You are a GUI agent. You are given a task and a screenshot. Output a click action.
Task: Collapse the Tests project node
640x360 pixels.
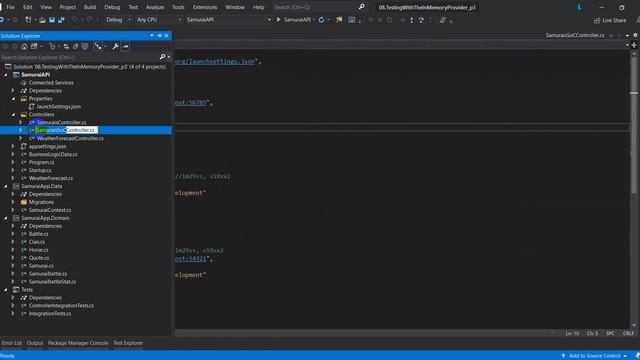(x=6, y=290)
